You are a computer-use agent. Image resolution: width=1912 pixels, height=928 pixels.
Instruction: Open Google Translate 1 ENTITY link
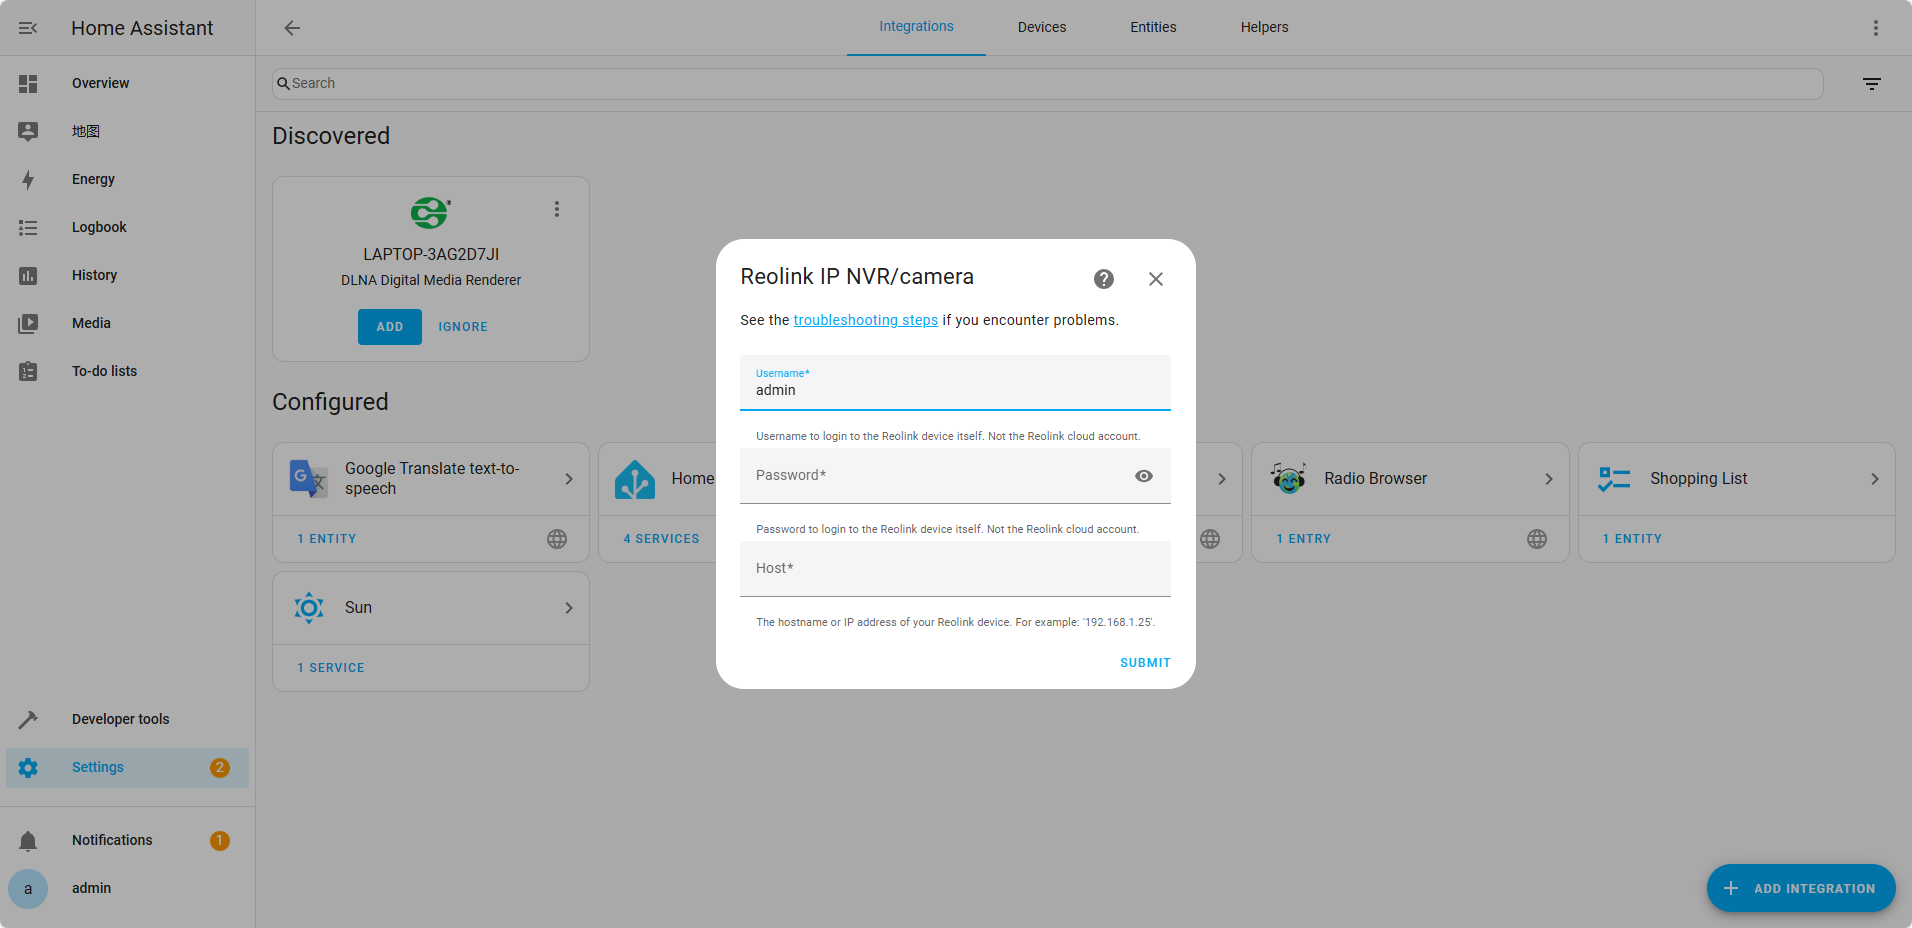coord(326,539)
